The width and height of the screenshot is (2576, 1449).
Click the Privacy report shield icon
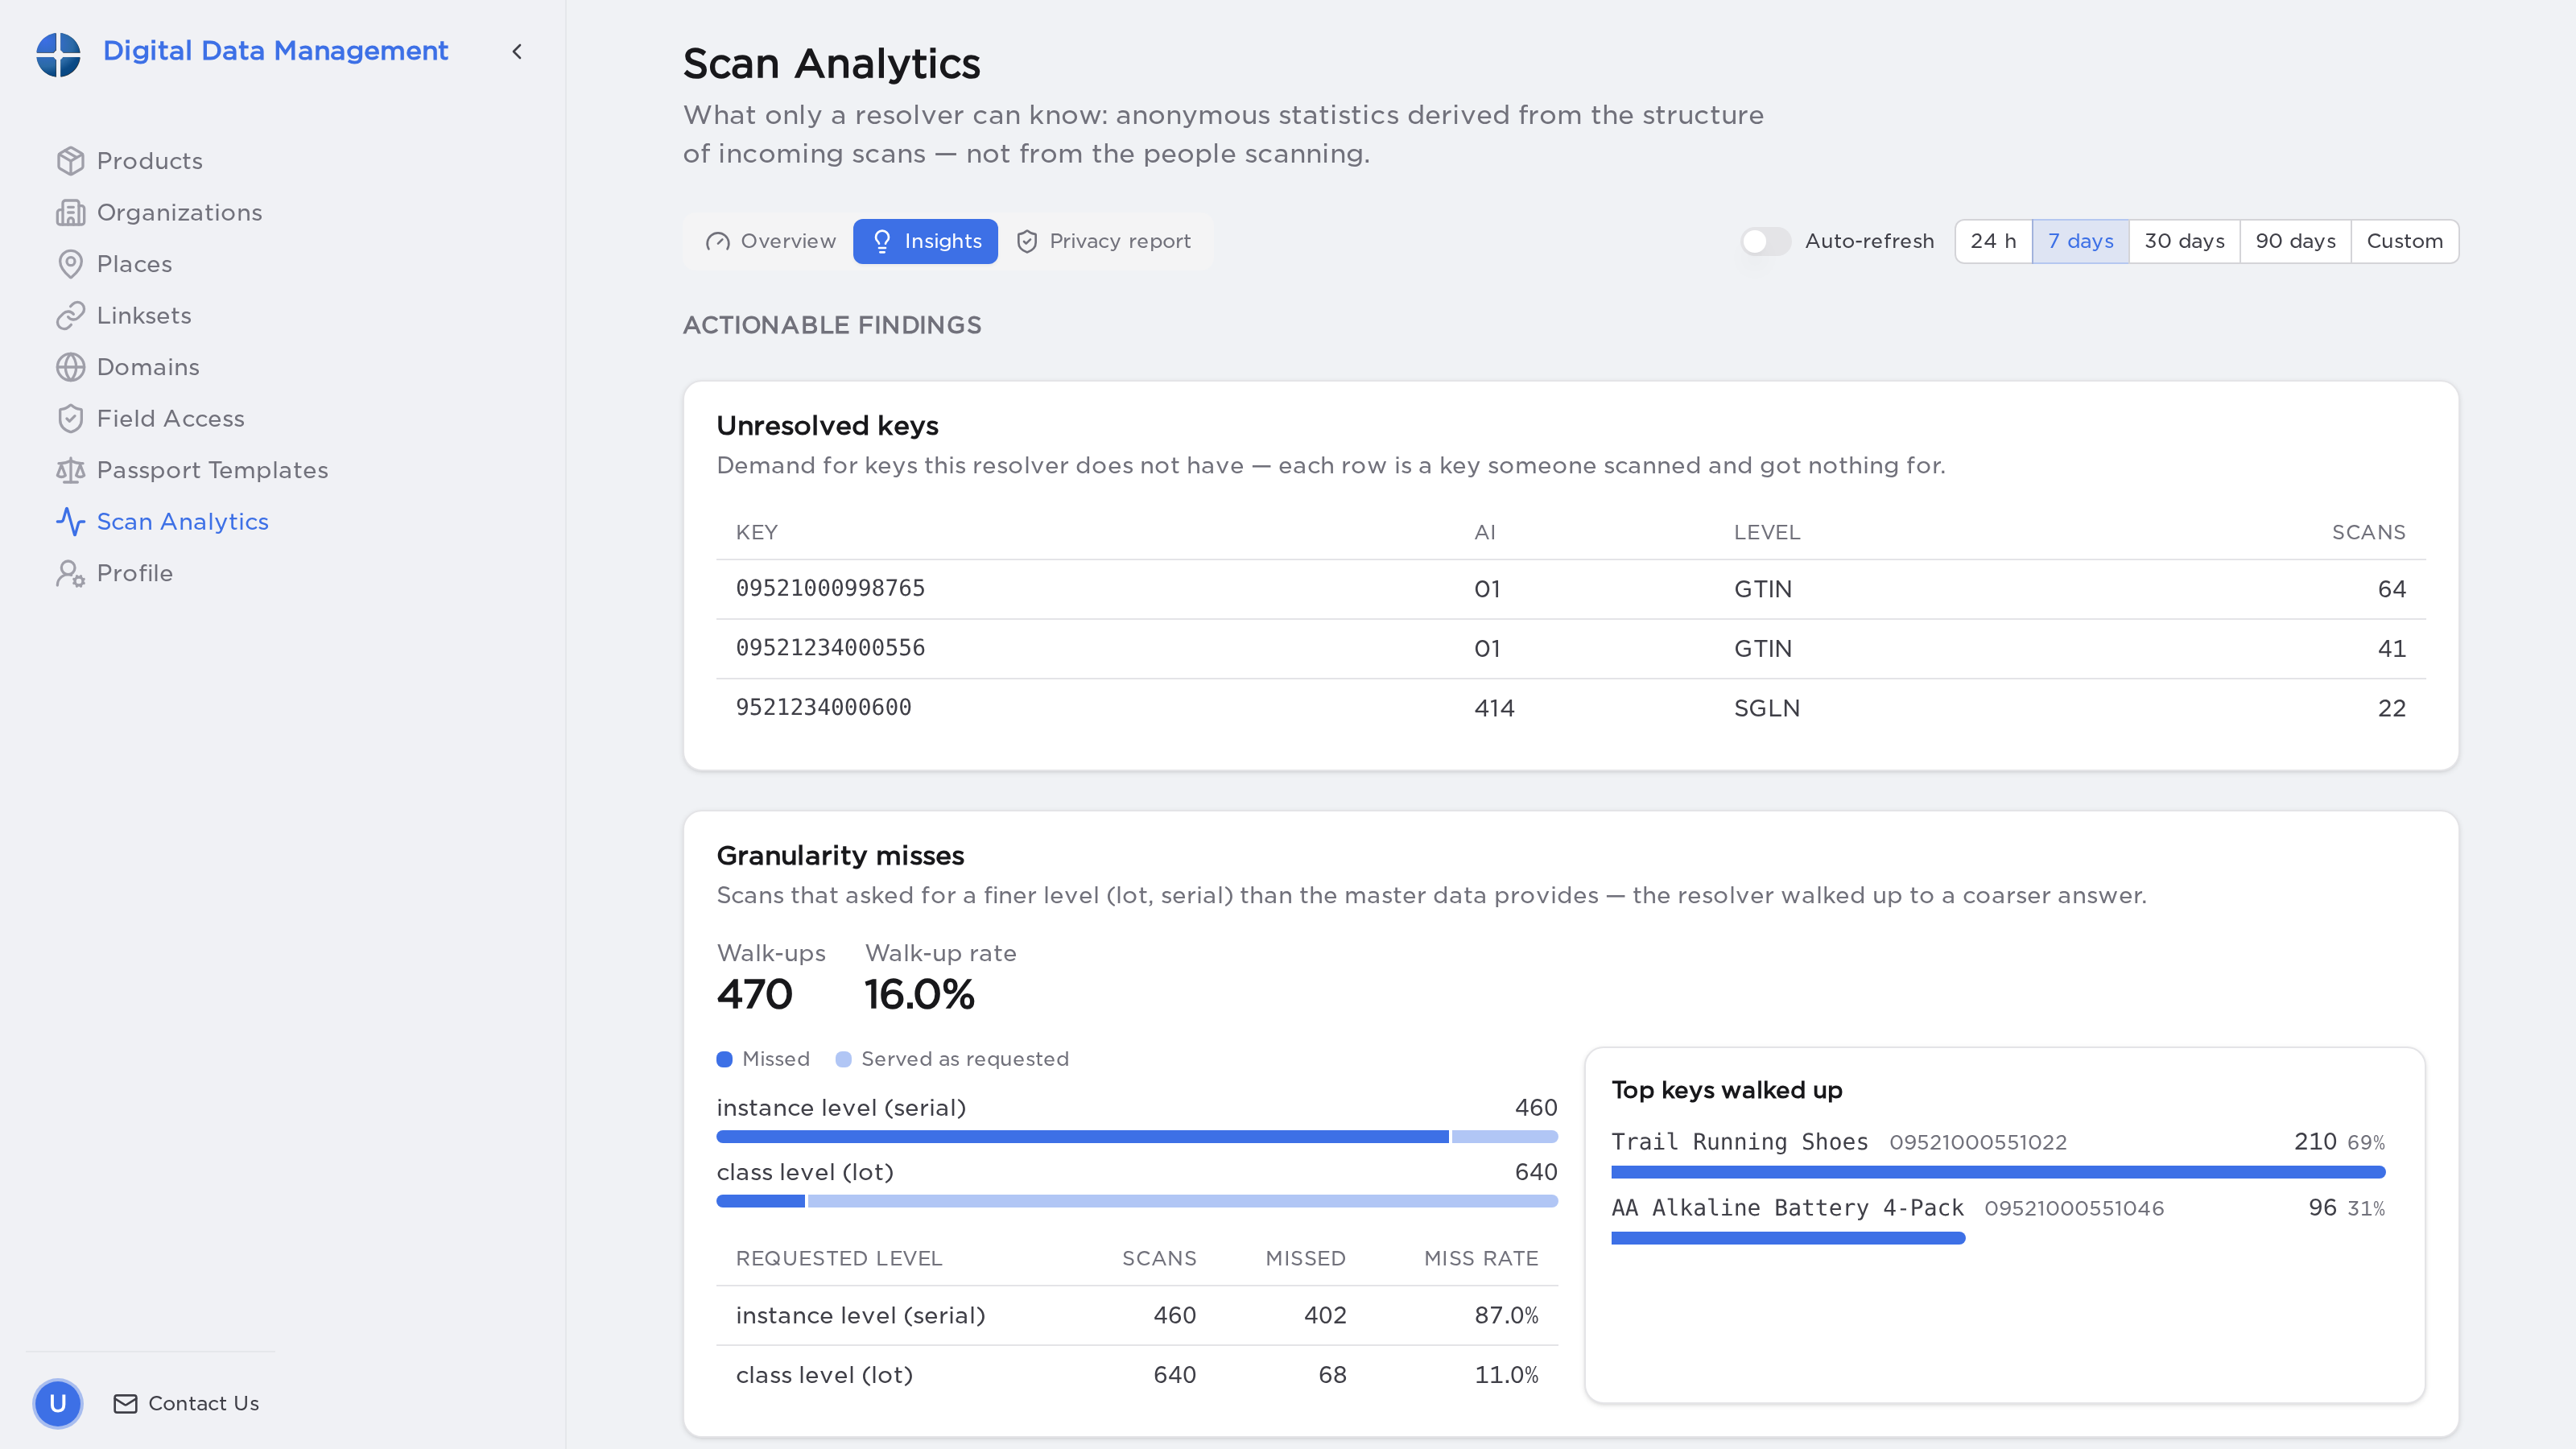1027,241
